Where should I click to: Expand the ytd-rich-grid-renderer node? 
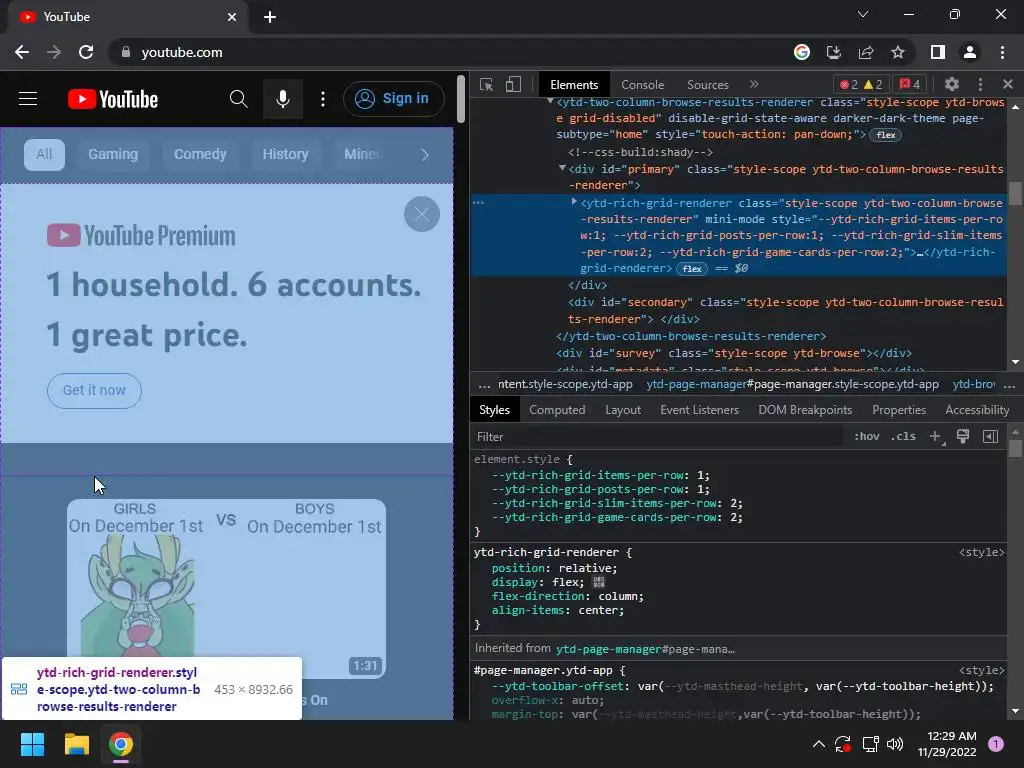click(x=574, y=202)
